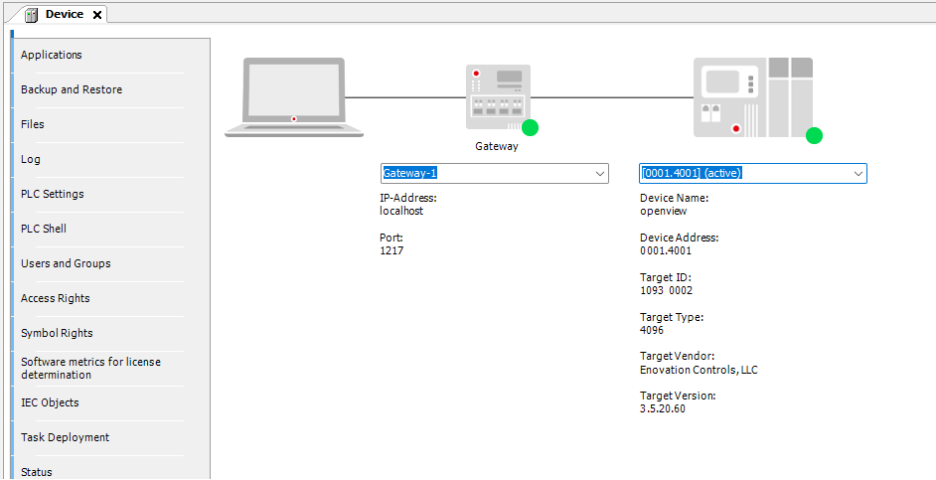The height and width of the screenshot is (480, 936).
Task: Click the laptop computer icon
Action: coord(294,97)
